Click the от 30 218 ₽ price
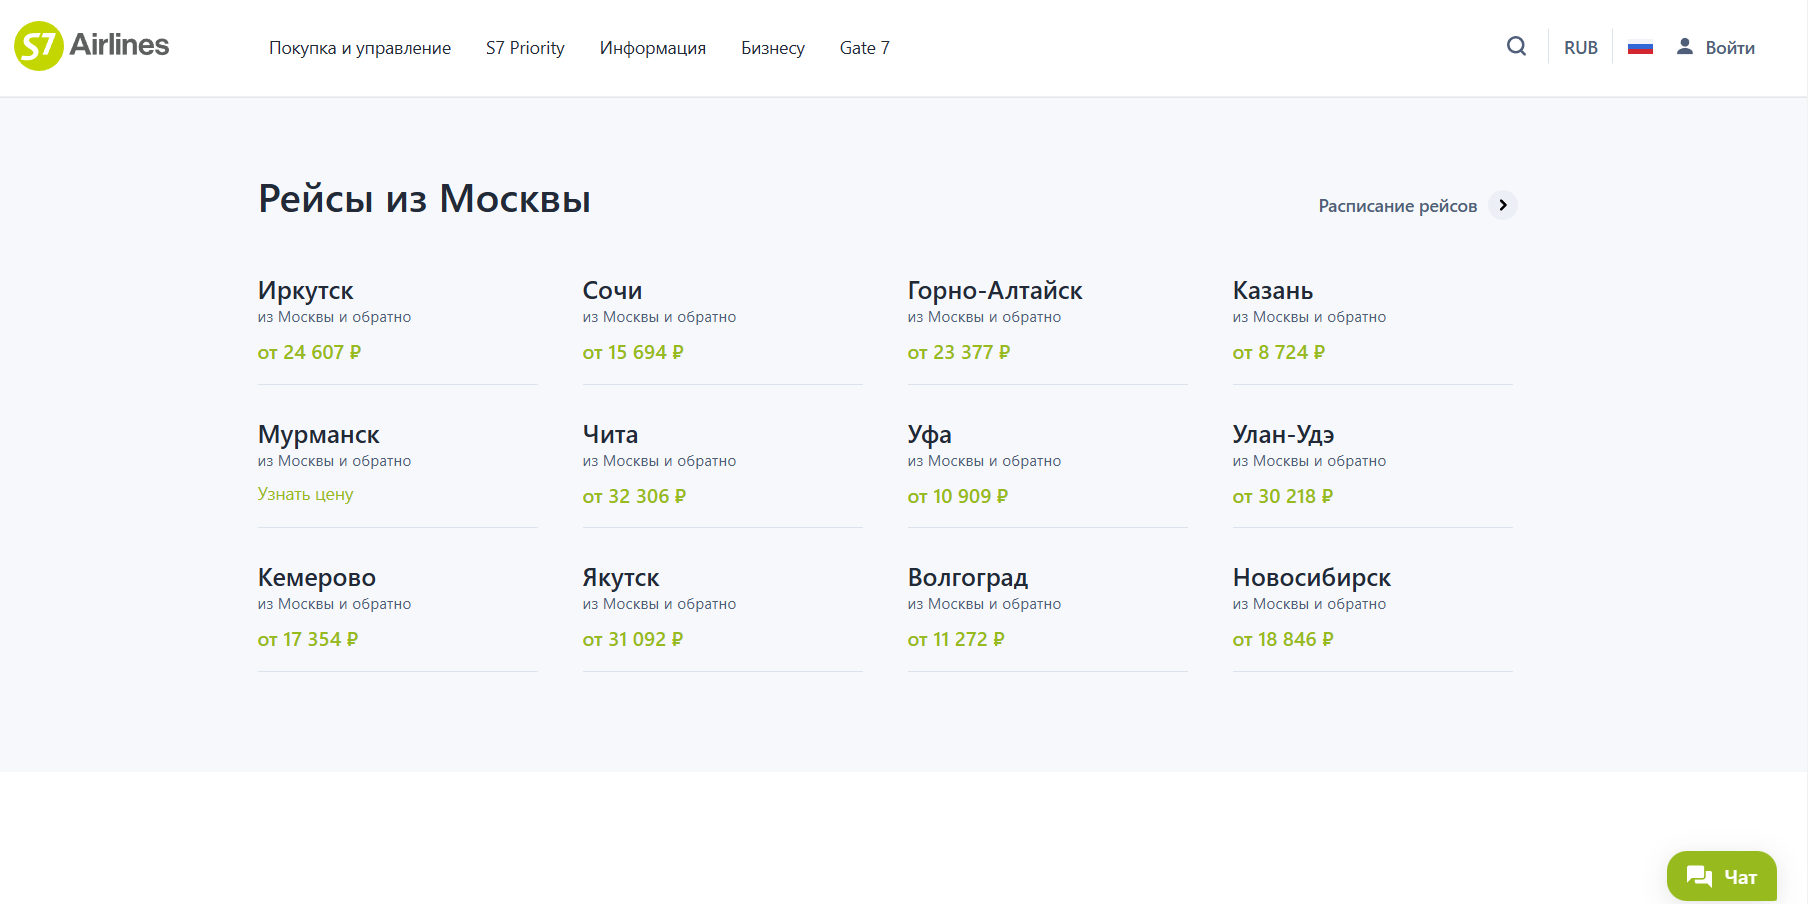The height and width of the screenshot is (904, 1808). point(1282,496)
